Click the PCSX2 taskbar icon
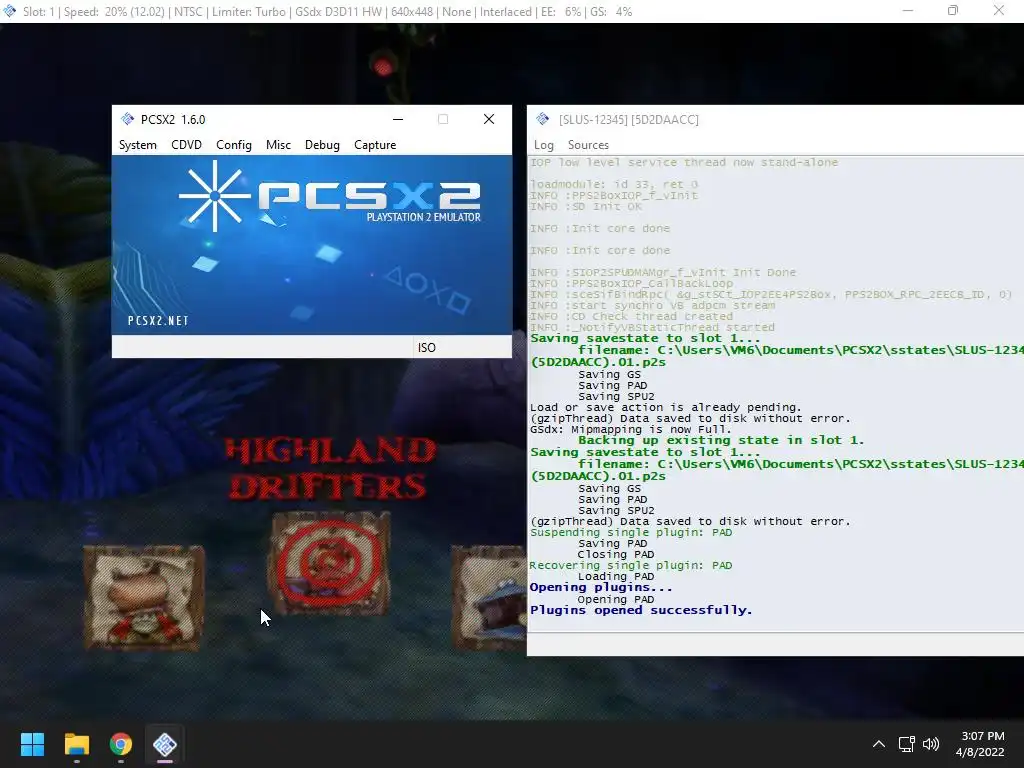This screenshot has width=1024, height=768. (165, 744)
